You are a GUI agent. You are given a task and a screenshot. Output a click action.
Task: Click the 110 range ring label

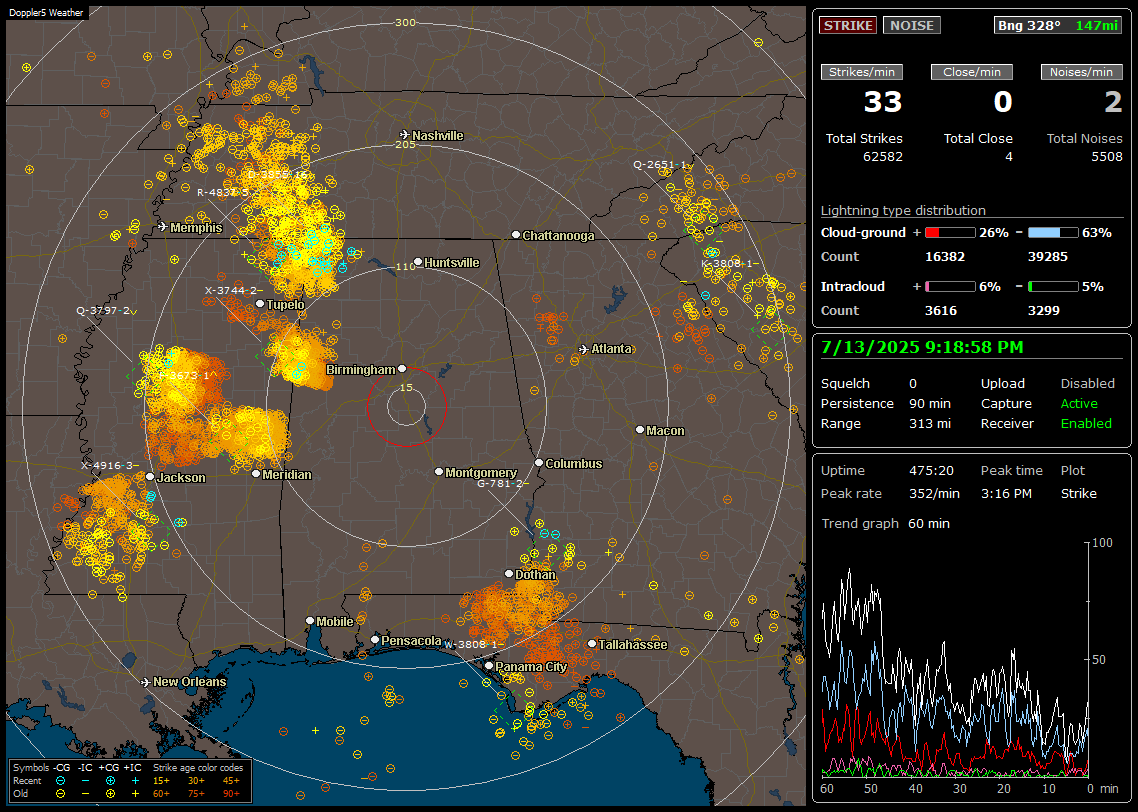coord(405,266)
